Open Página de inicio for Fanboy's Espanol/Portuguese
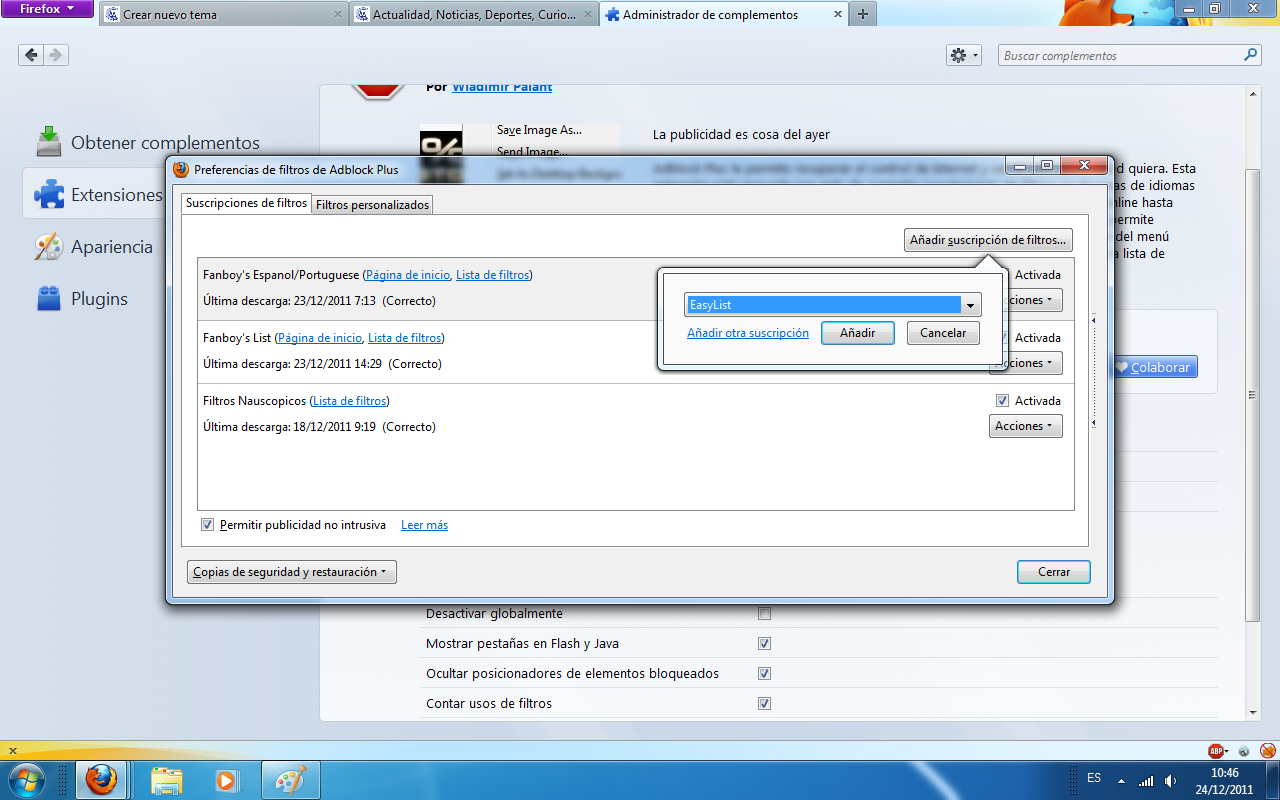The height and width of the screenshot is (800, 1280). tap(407, 275)
